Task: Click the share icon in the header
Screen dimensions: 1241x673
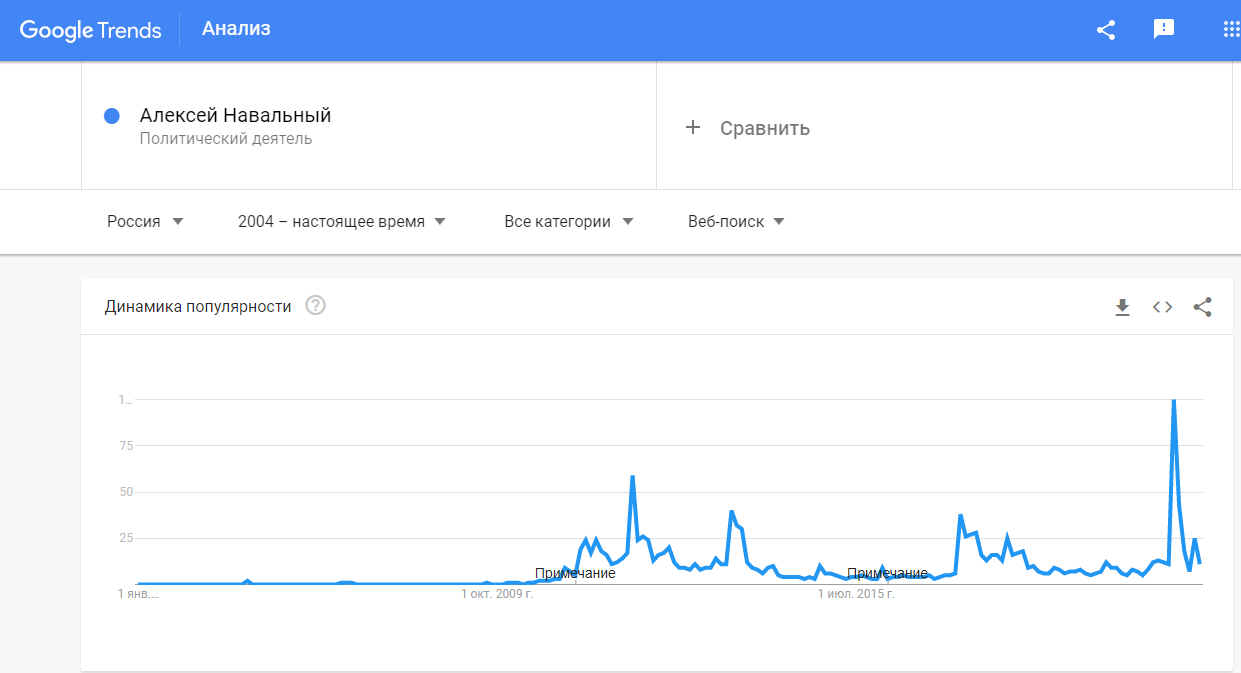Action: [x=1106, y=30]
